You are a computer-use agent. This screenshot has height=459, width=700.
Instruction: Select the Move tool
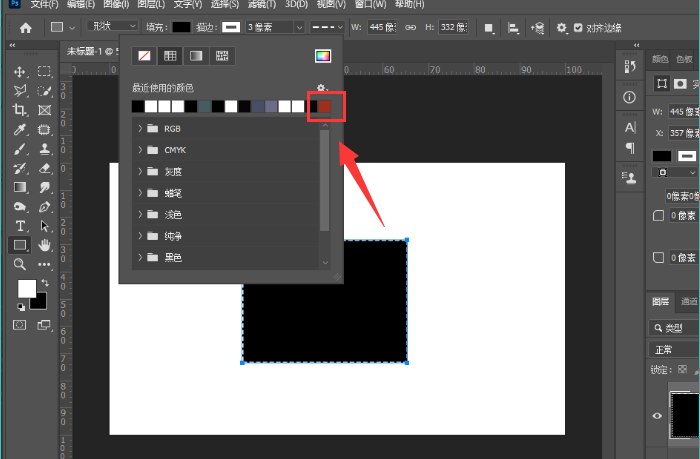pyautogui.click(x=19, y=72)
